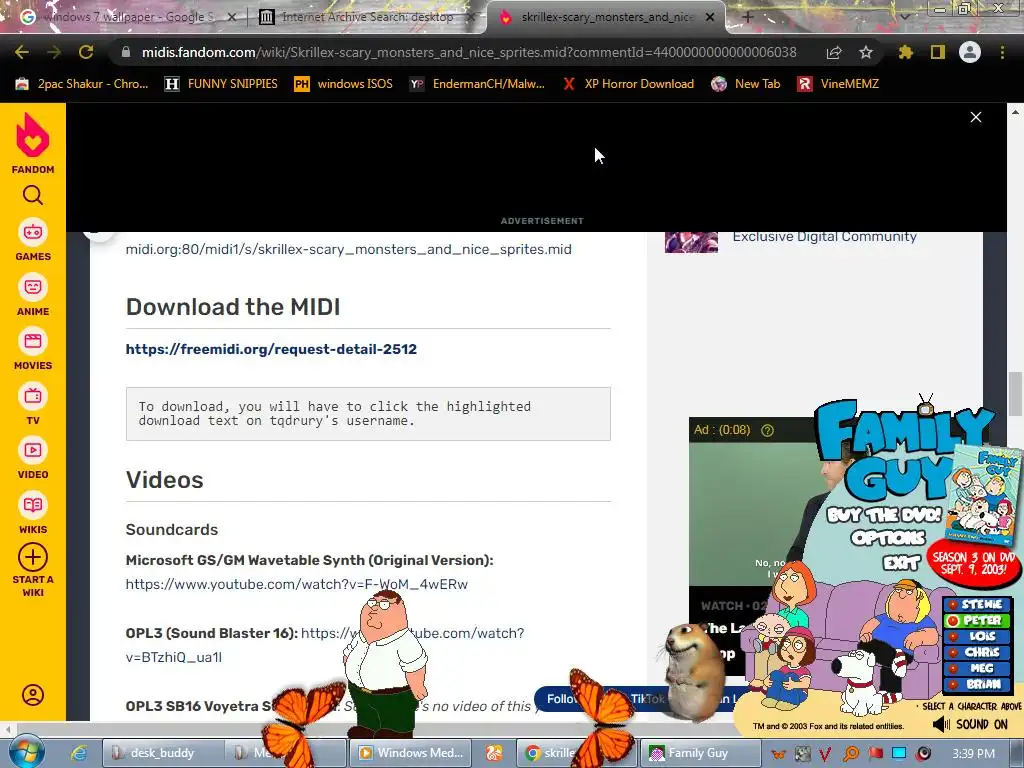
Task: Open the New Tab bookmark
Action: (746, 84)
